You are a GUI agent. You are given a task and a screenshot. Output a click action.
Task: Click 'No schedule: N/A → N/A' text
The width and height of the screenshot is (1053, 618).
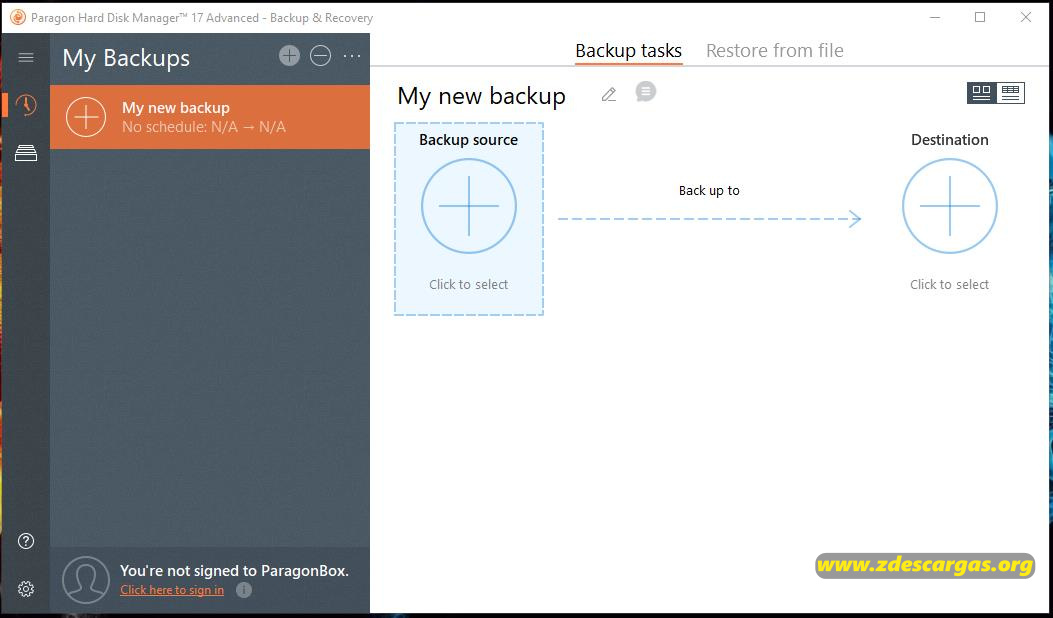coord(204,127)
